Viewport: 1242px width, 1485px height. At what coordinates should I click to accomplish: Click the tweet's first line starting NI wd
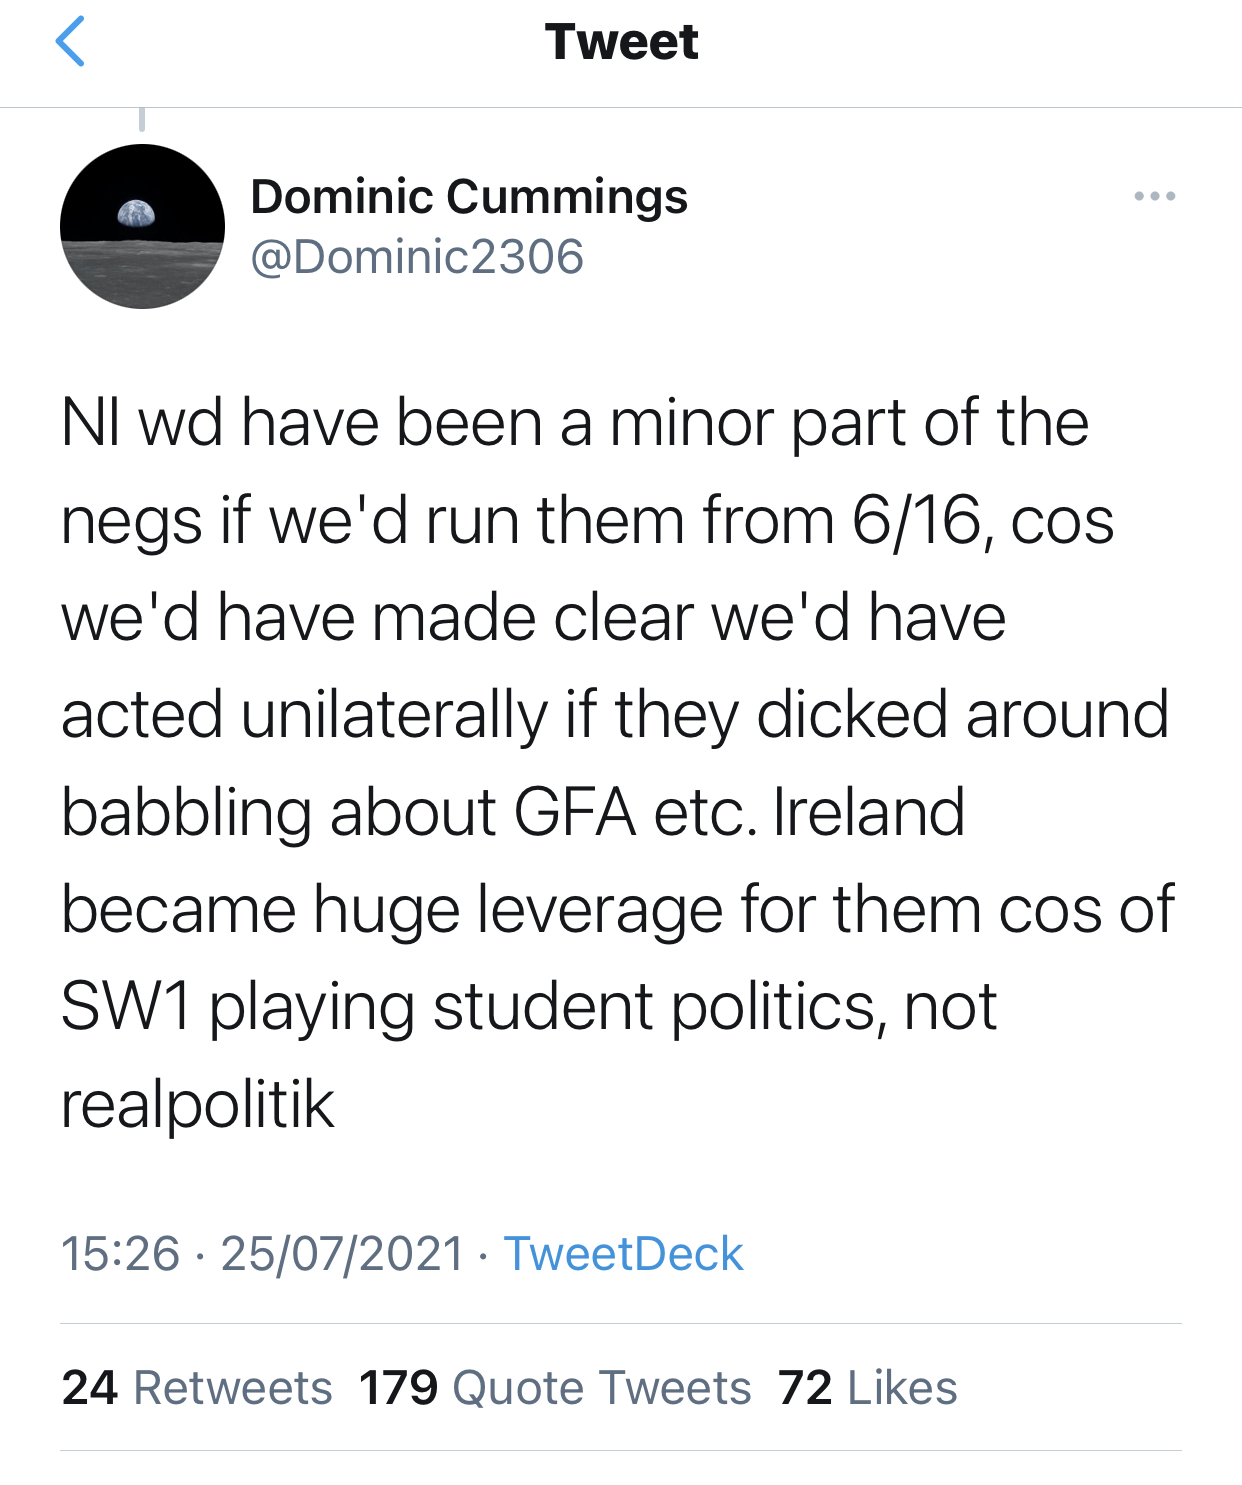pos(574,423)
